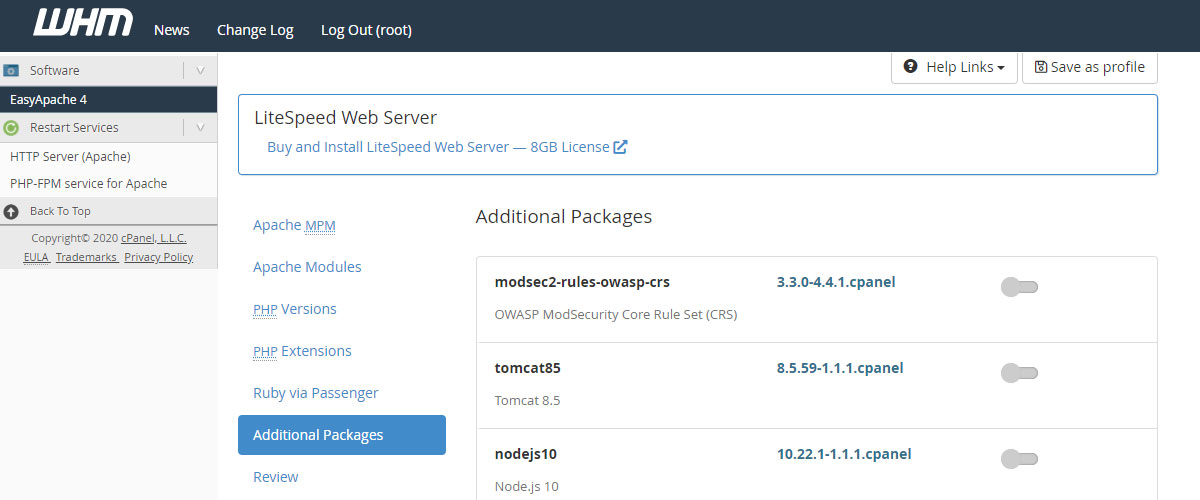This screenshot has width=1200, height=500.
Task: Open HTTP Server (Apache) restart link
Action: (70, 157)
